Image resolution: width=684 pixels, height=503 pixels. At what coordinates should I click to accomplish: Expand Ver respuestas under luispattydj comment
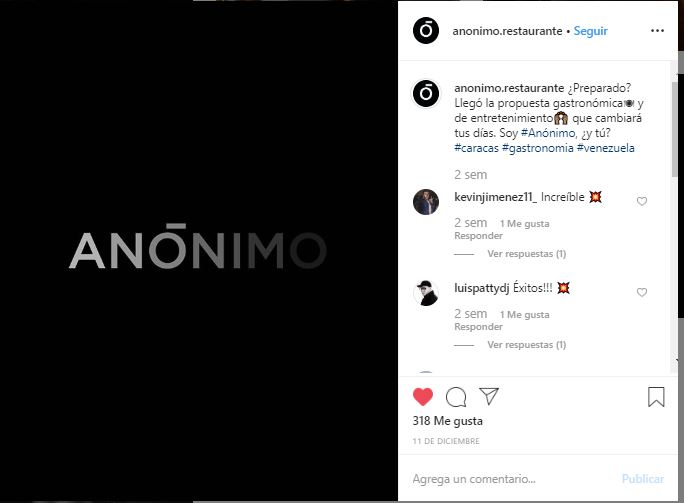[x=527, y=345]
